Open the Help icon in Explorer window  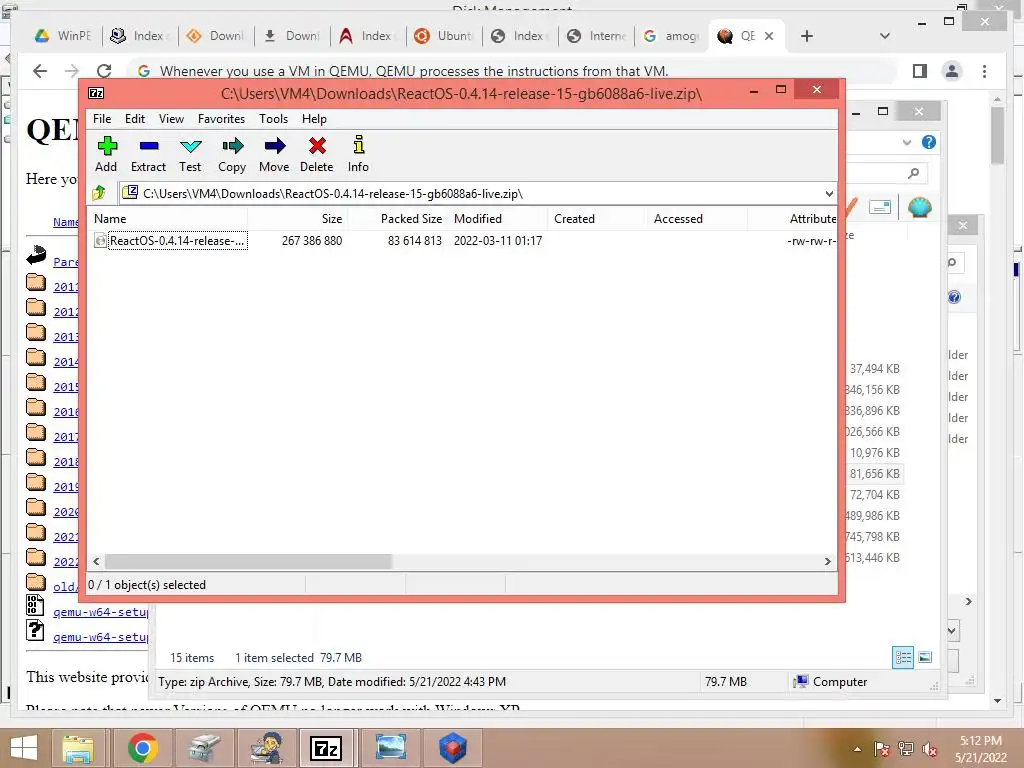coord(929,142)
